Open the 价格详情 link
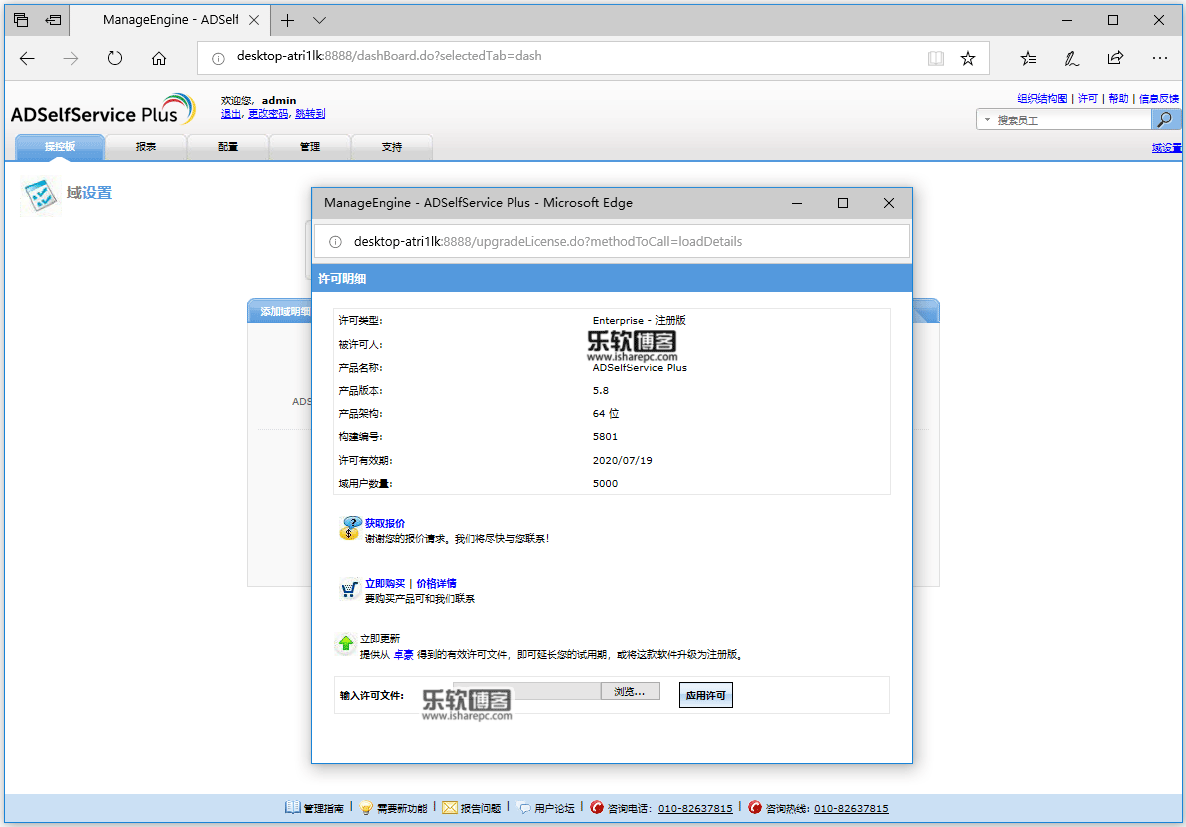1186x827 pixels. coord(436,583)
